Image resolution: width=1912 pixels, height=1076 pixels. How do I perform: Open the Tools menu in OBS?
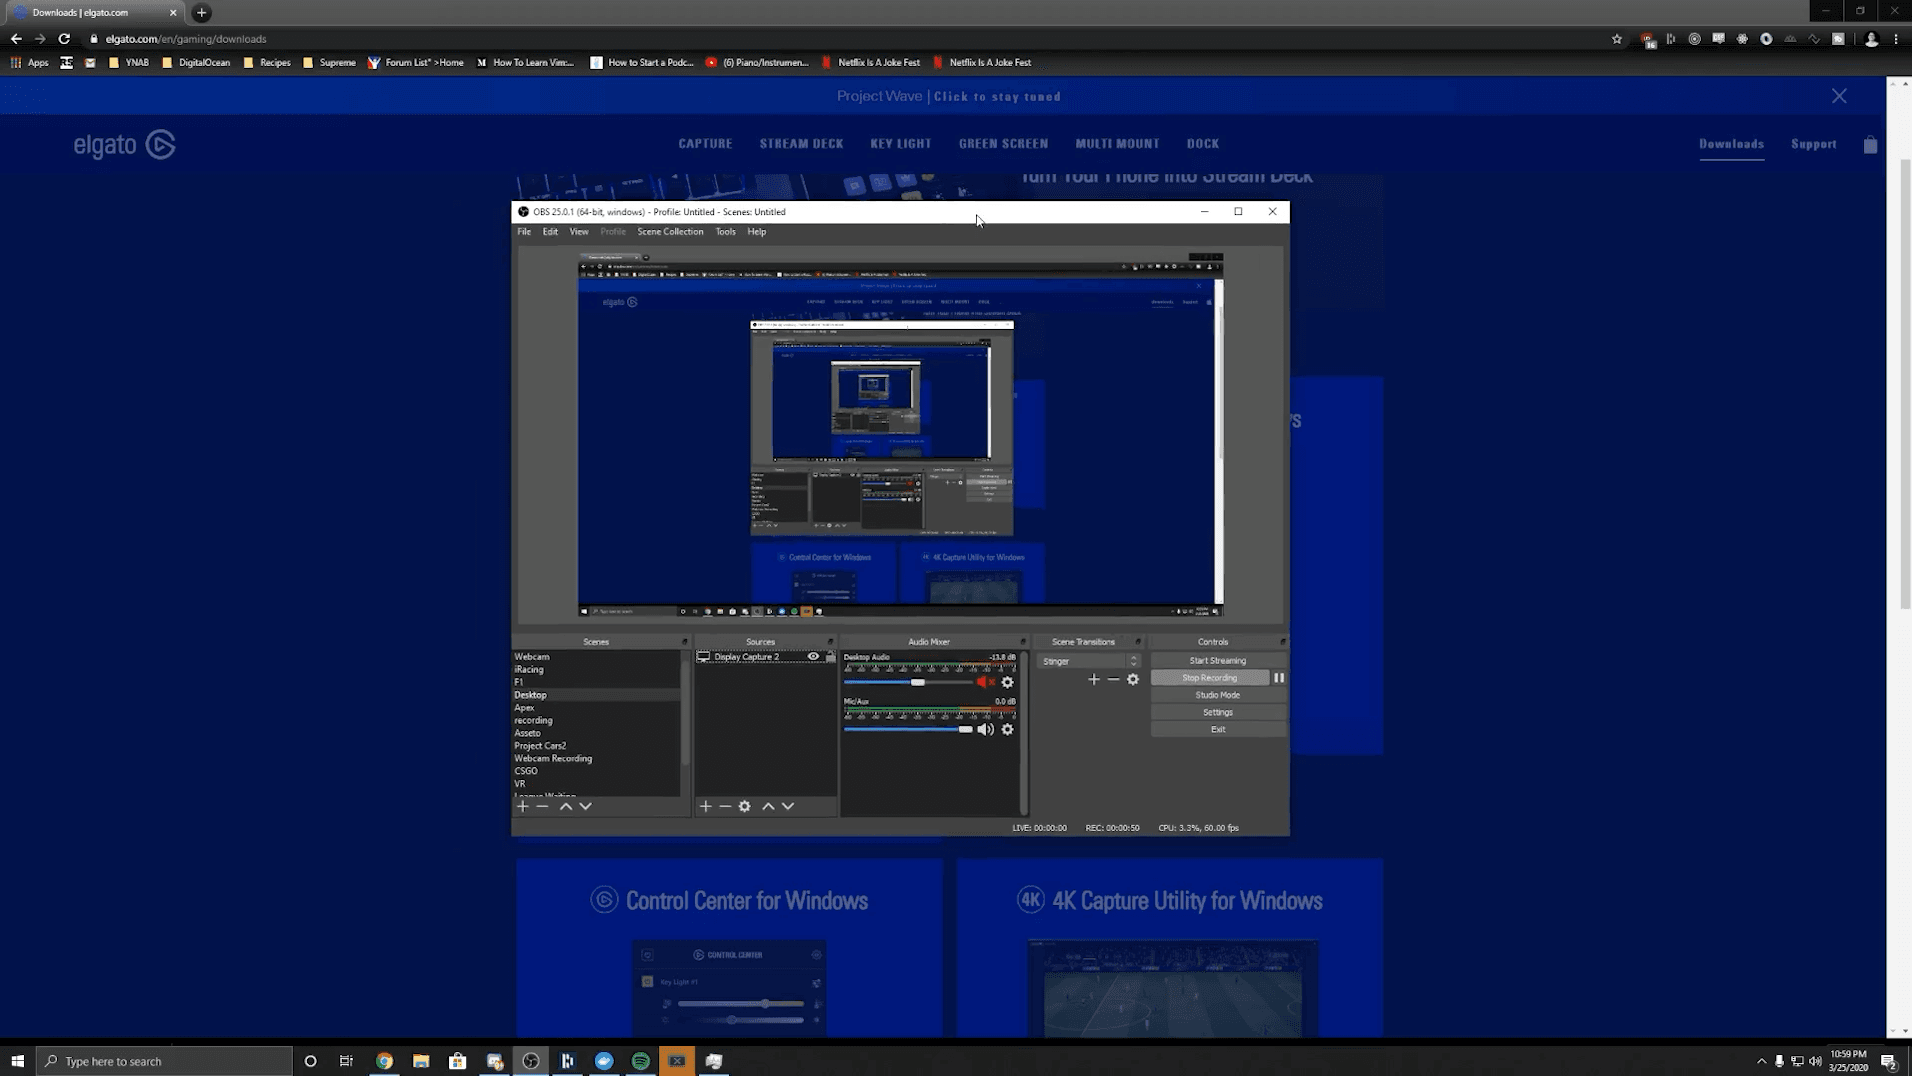click(725, 232)
